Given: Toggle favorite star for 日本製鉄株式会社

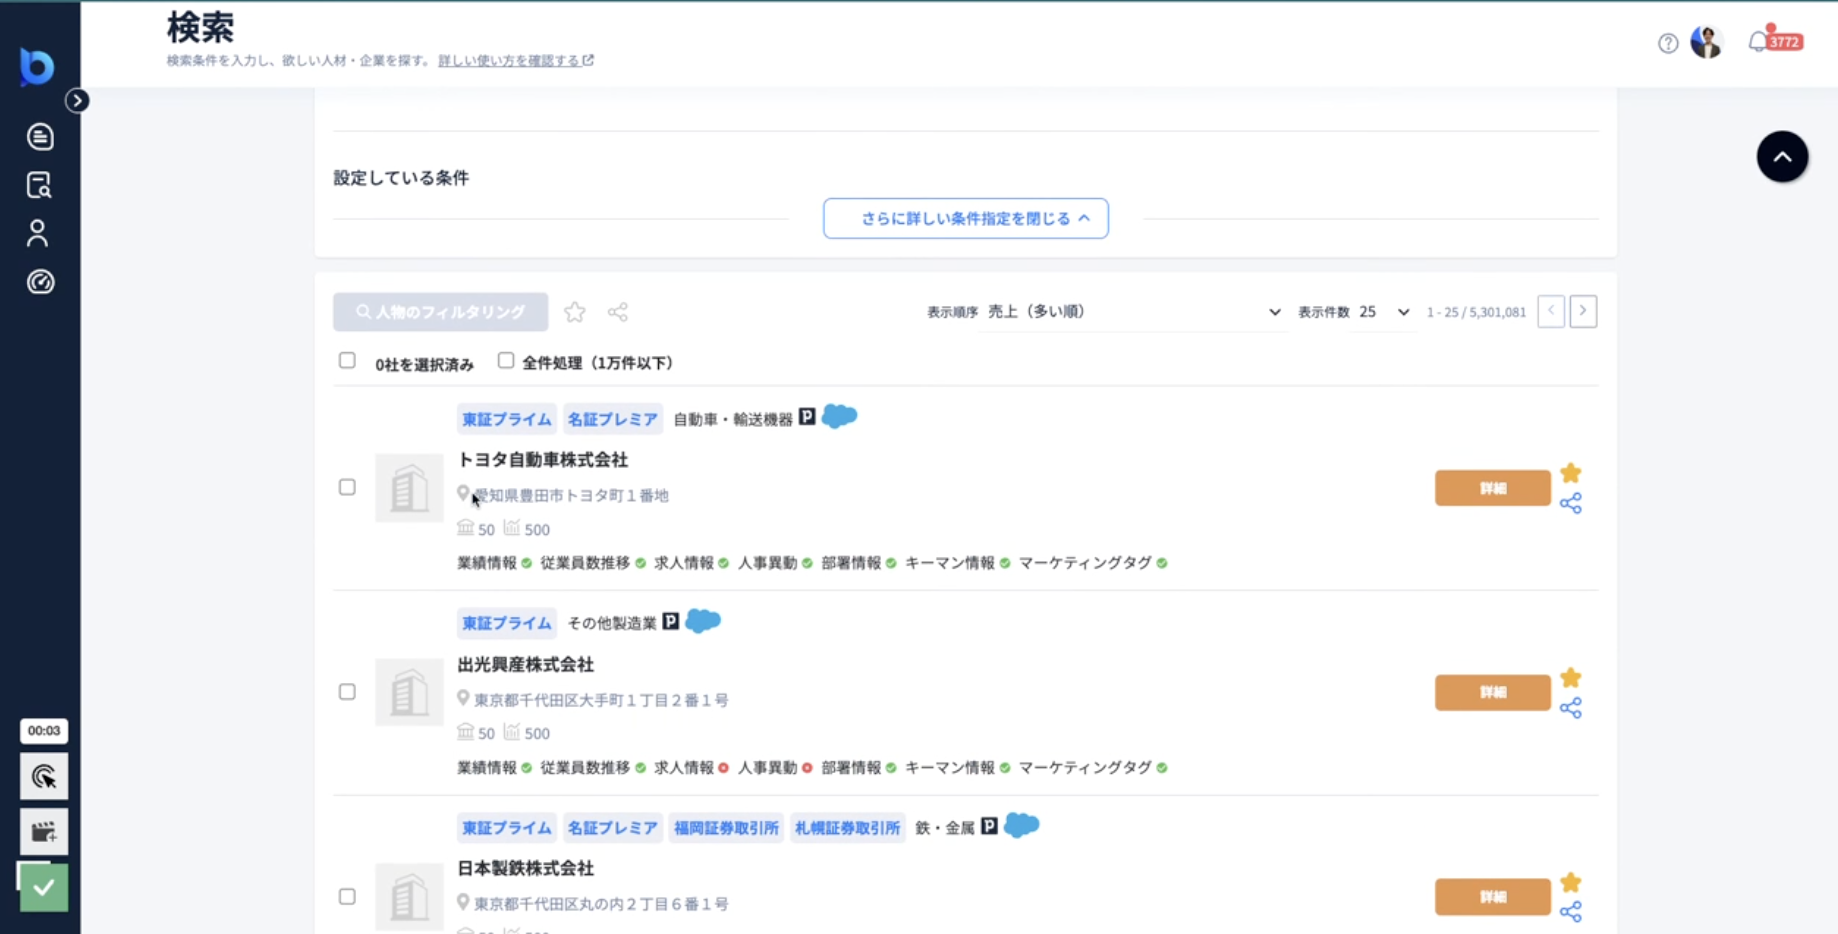Looking at the screenshot, I should (1571, 882).
